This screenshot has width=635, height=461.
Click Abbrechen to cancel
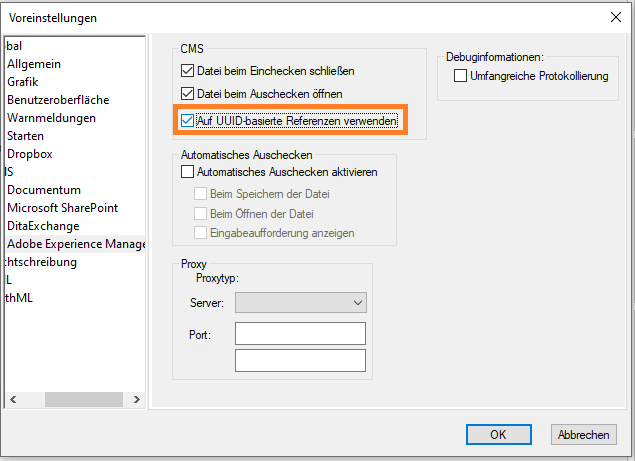point(583,435)
